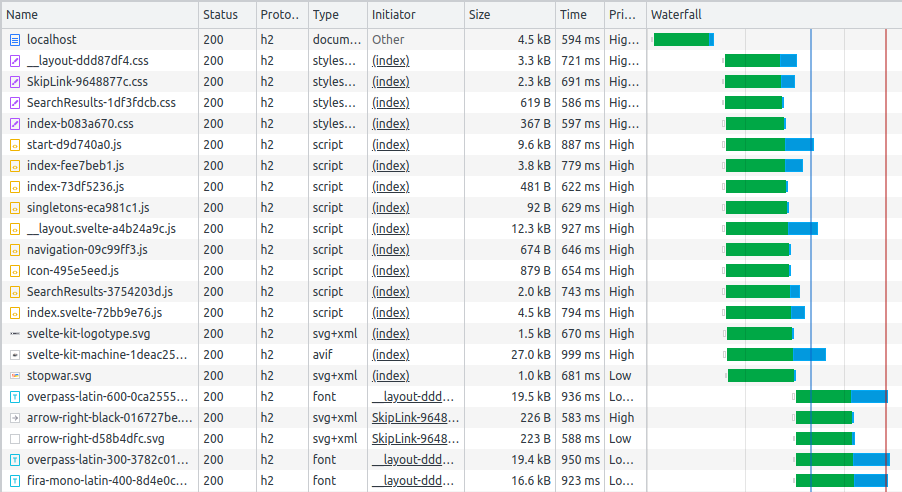Open the SkipLink-9648 initiator link for arrow-right-black
This screenshot has width=902, height=492.
tap(415, 418)
